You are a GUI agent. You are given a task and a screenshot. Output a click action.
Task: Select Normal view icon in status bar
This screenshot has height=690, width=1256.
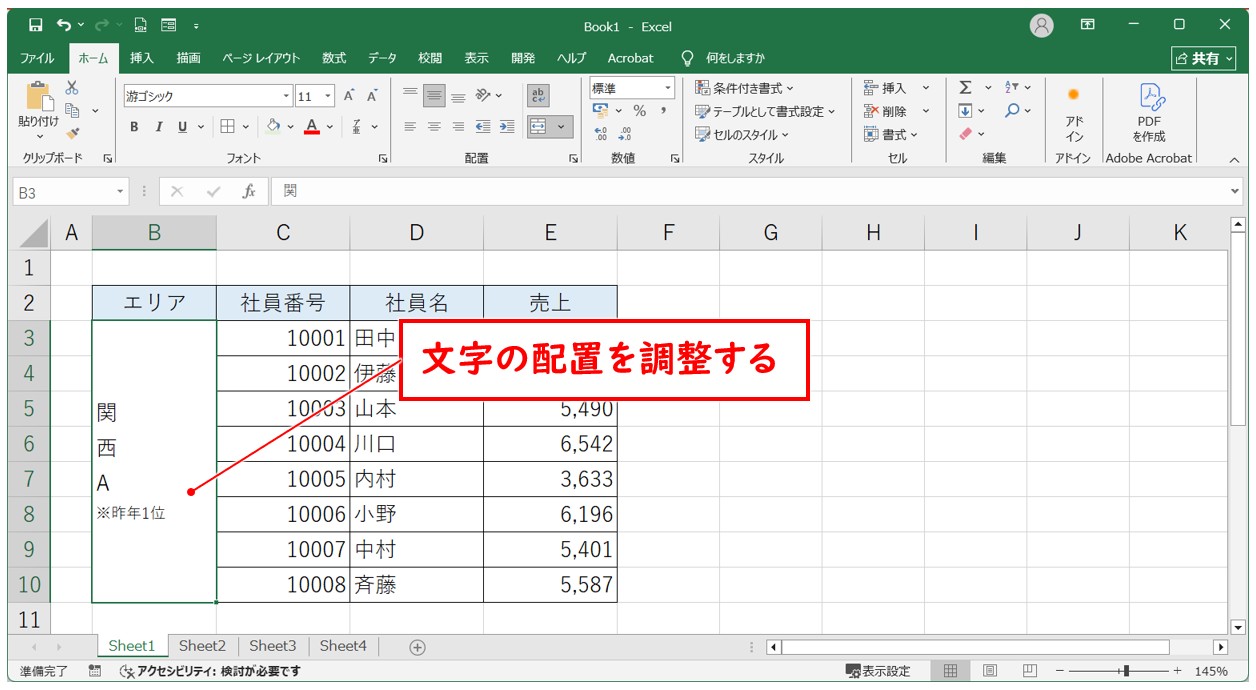coord(951,671)
